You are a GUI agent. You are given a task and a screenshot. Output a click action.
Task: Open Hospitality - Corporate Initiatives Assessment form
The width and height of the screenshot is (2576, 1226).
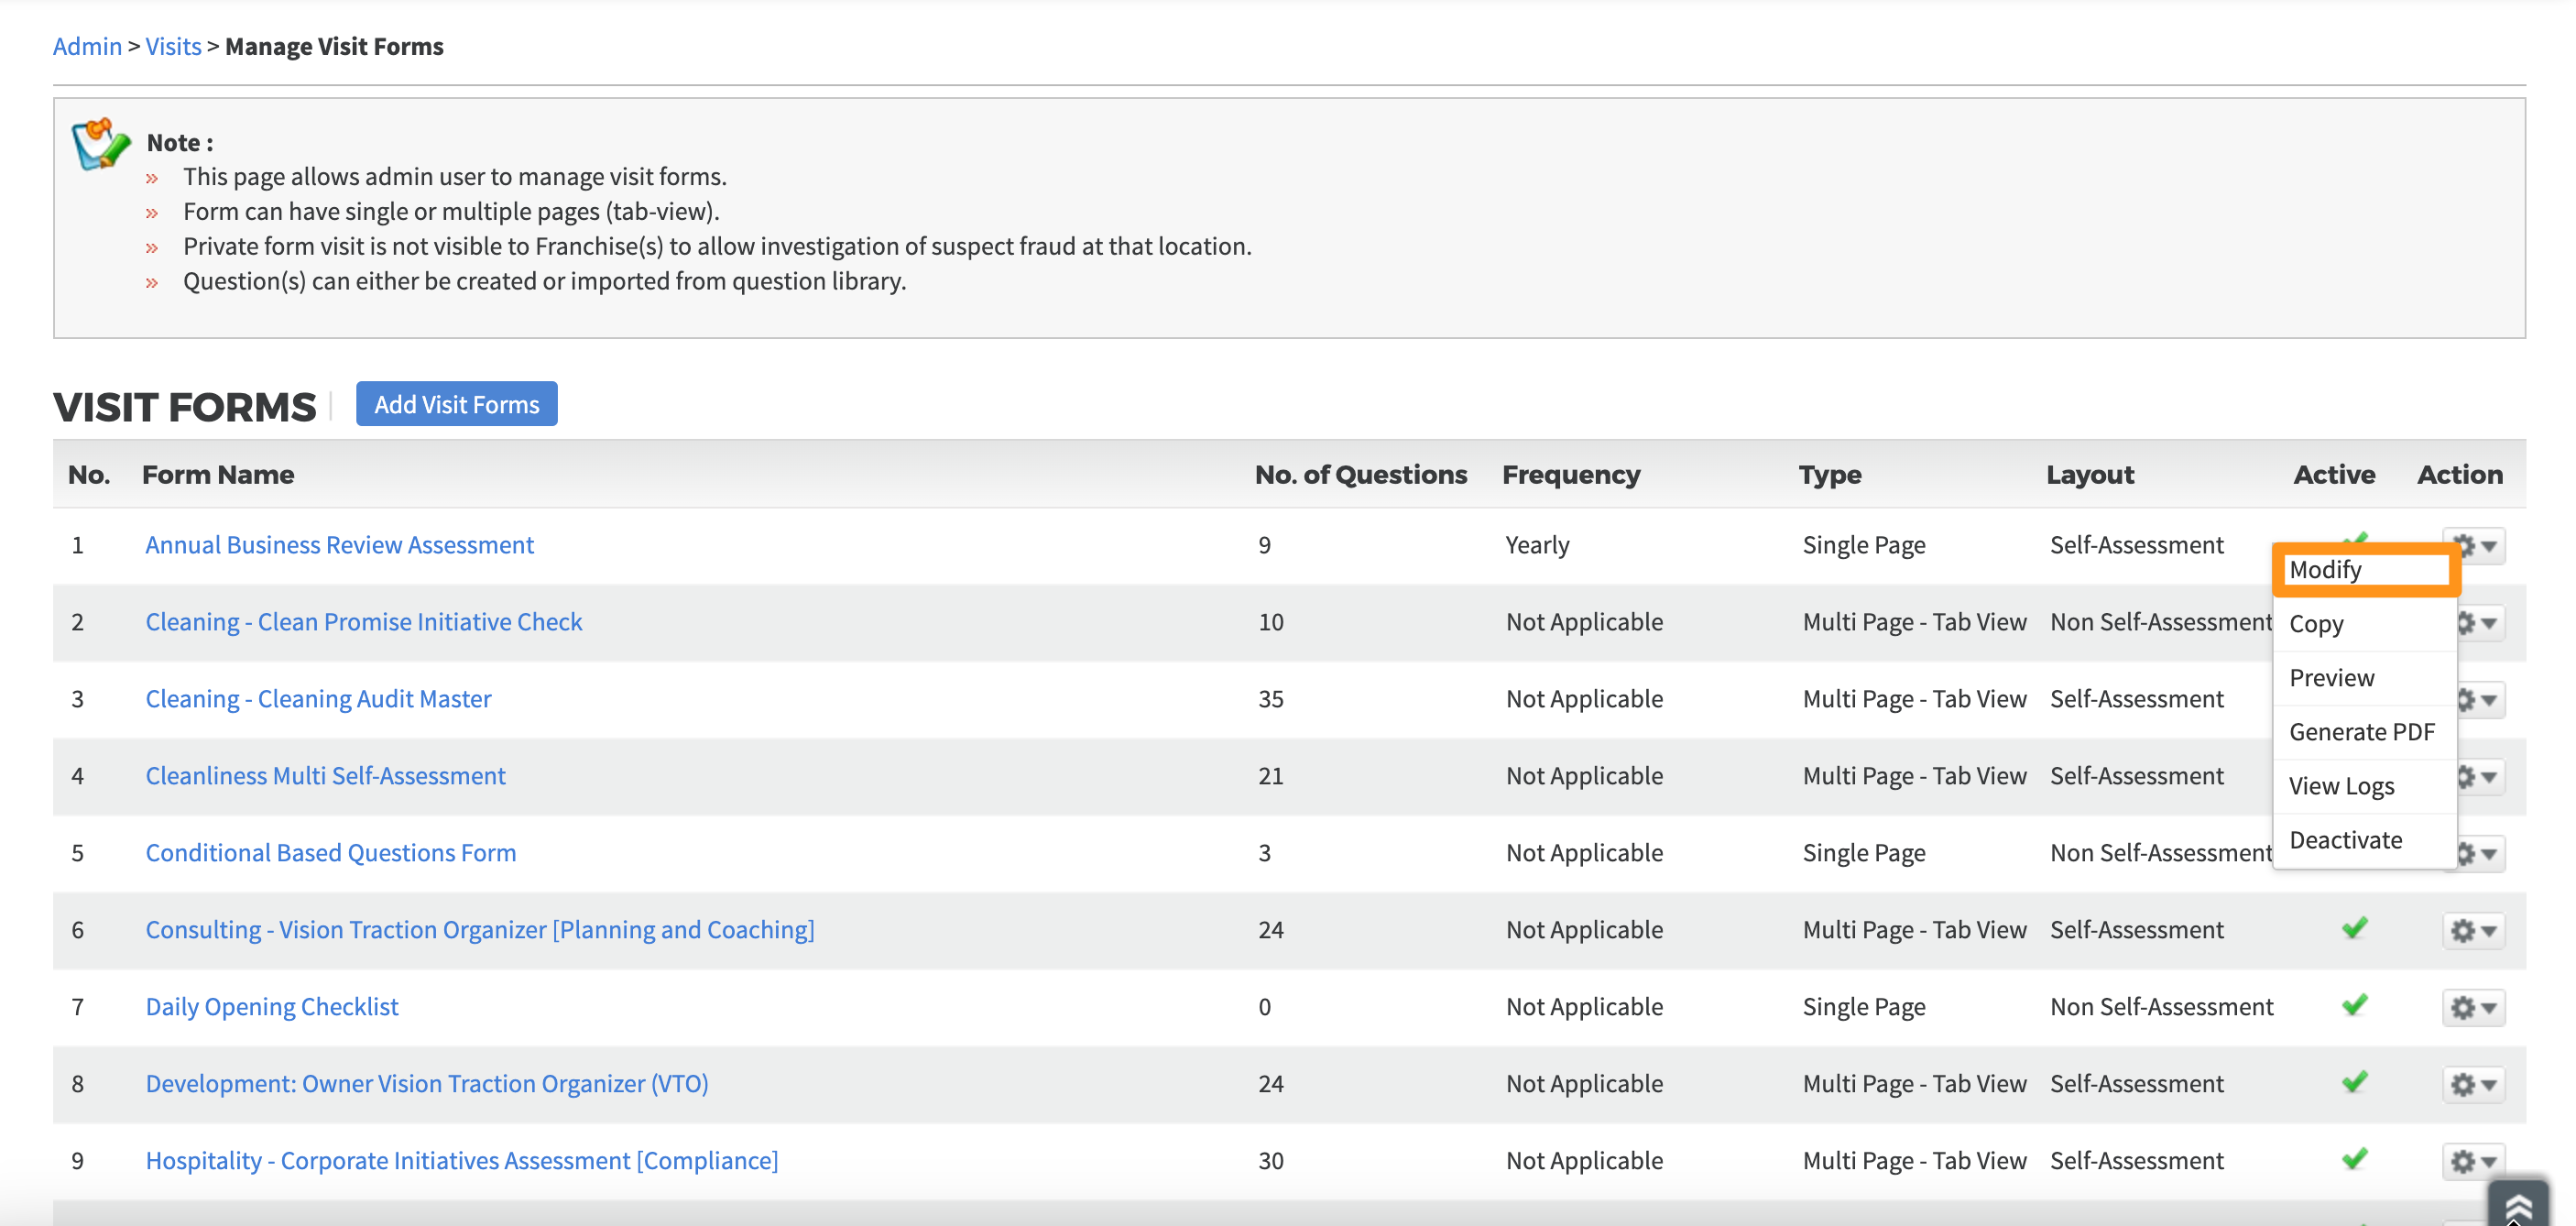(x=462, y=1161)
